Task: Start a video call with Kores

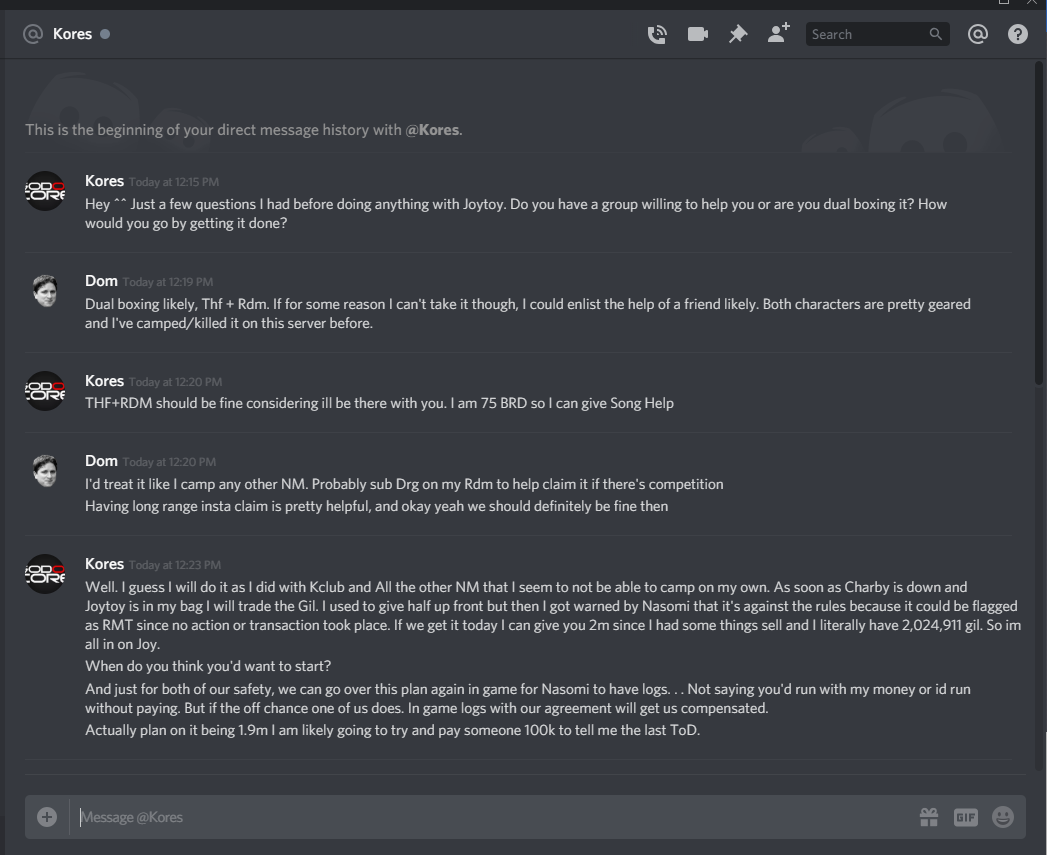Action: 698,34
